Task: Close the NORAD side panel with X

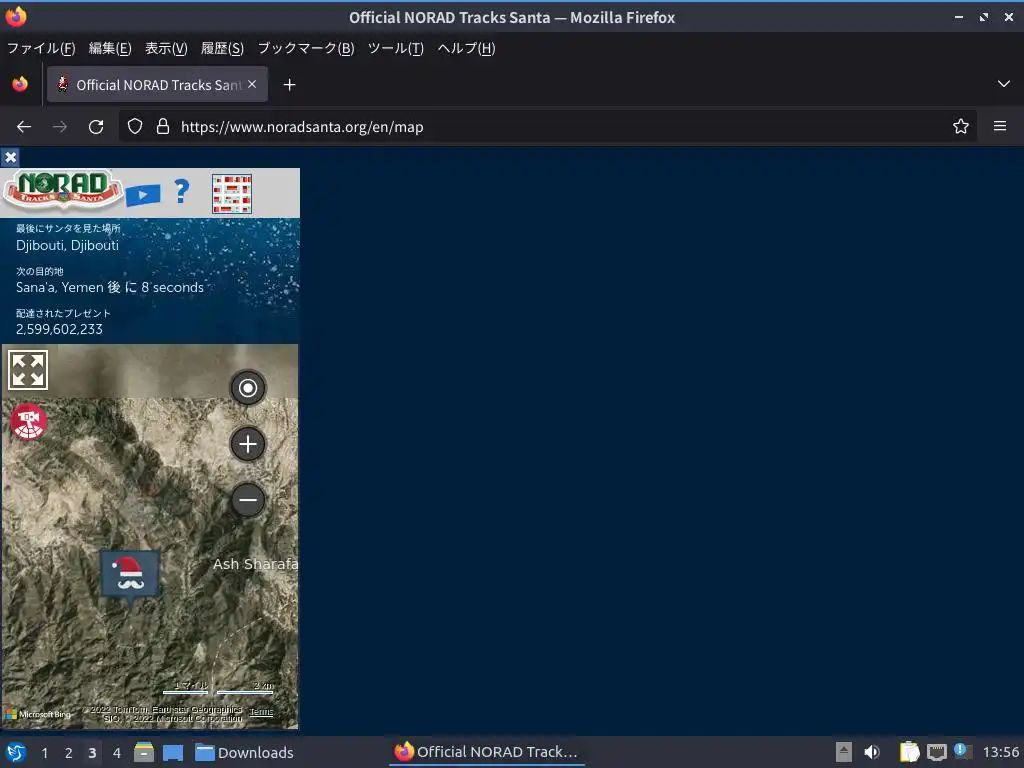Action: click(x=10, y=157)
